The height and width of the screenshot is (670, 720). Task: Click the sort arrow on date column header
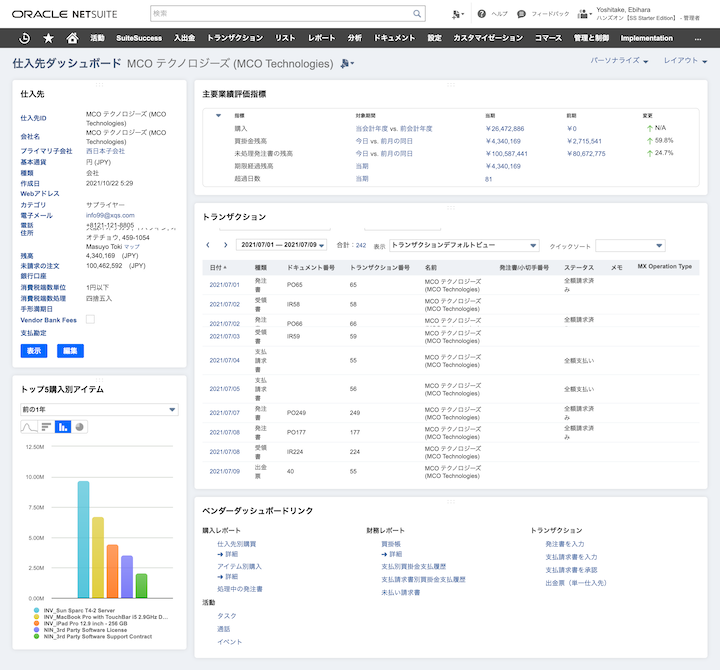[225, 267]
